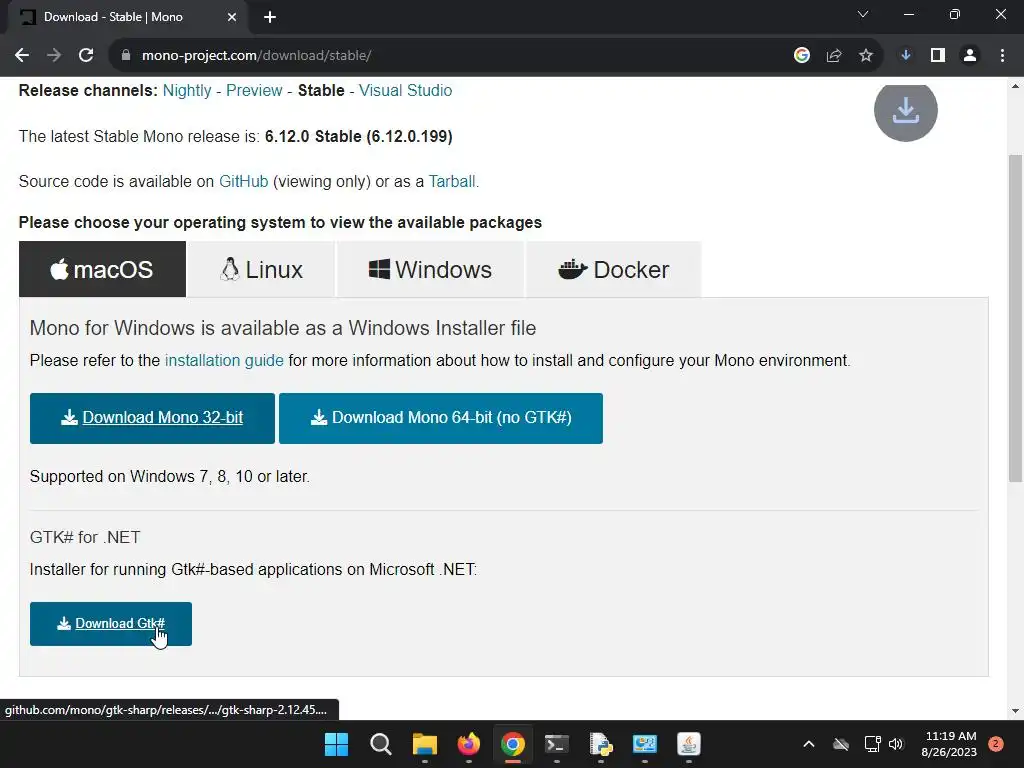Open the volume speaker tray icon
1024x768 pixels.
896,744
